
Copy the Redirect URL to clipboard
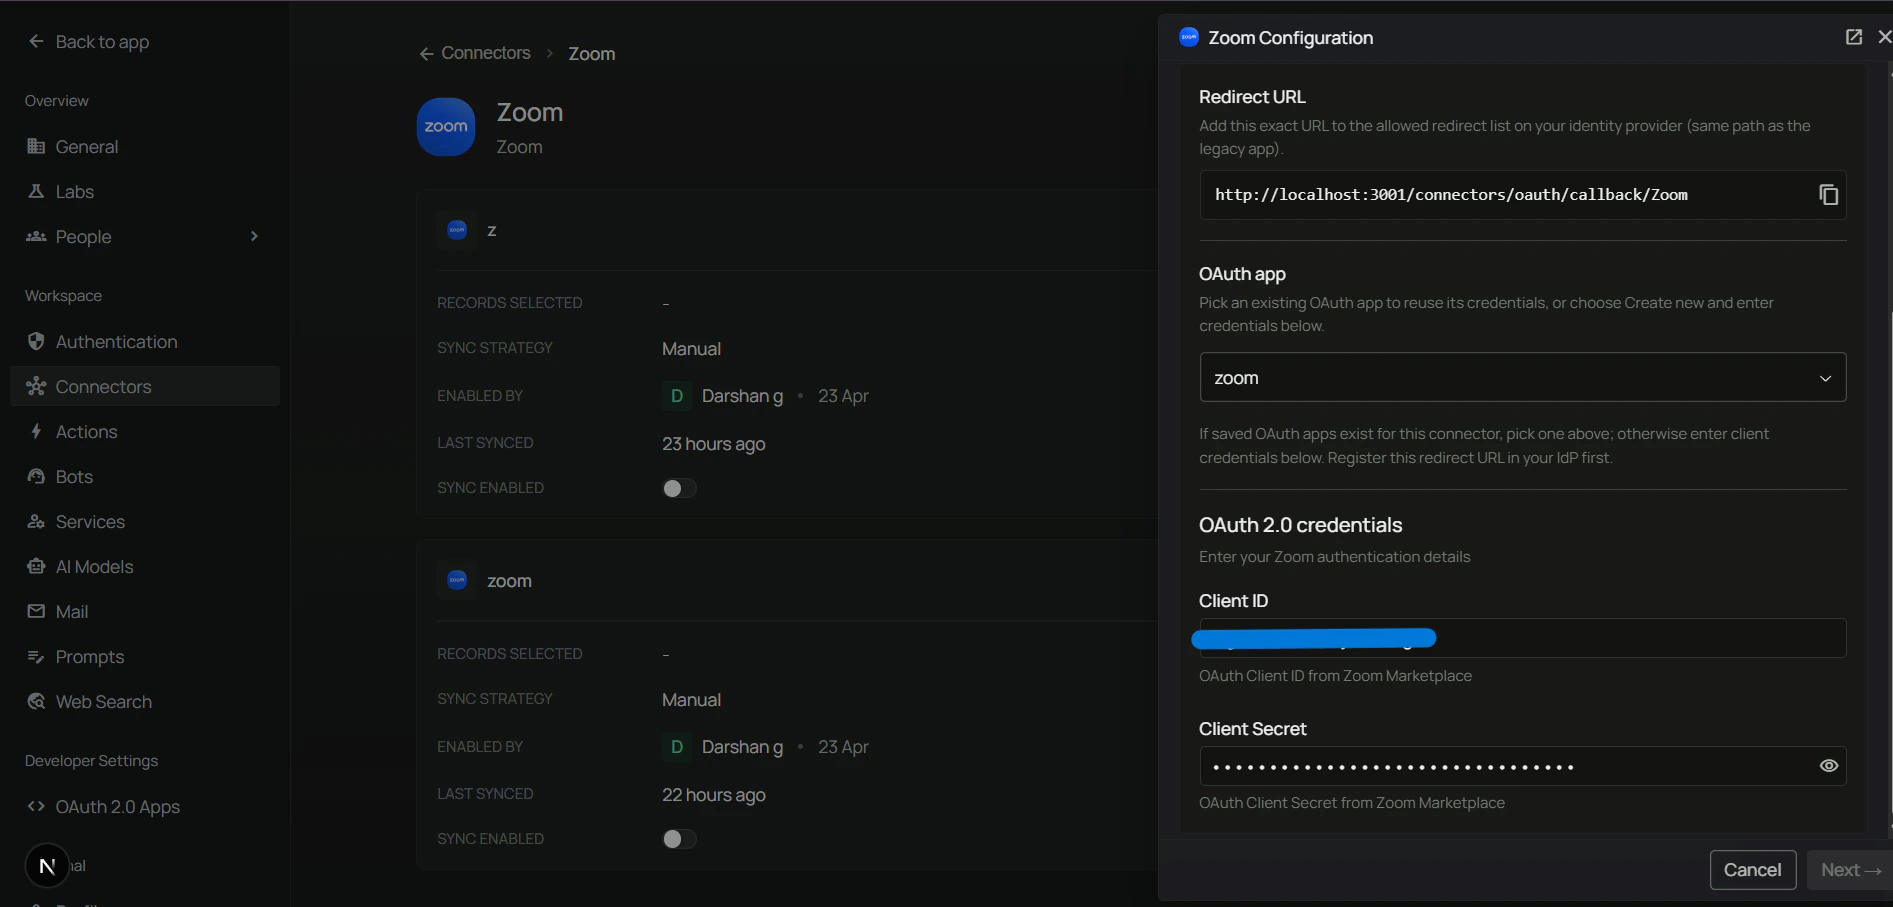click(1828, 194)
